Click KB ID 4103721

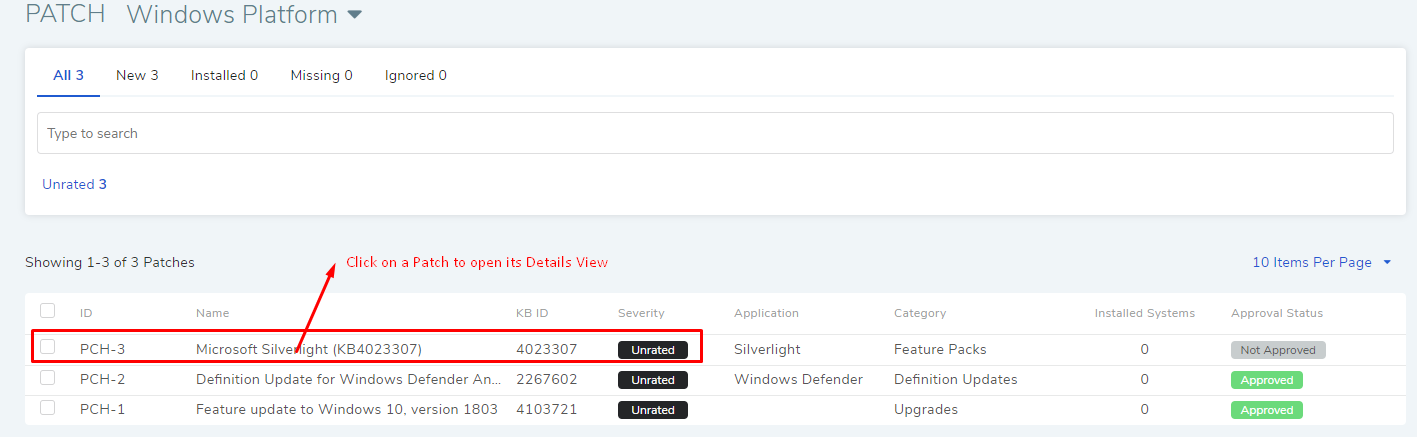pos(546,409)
